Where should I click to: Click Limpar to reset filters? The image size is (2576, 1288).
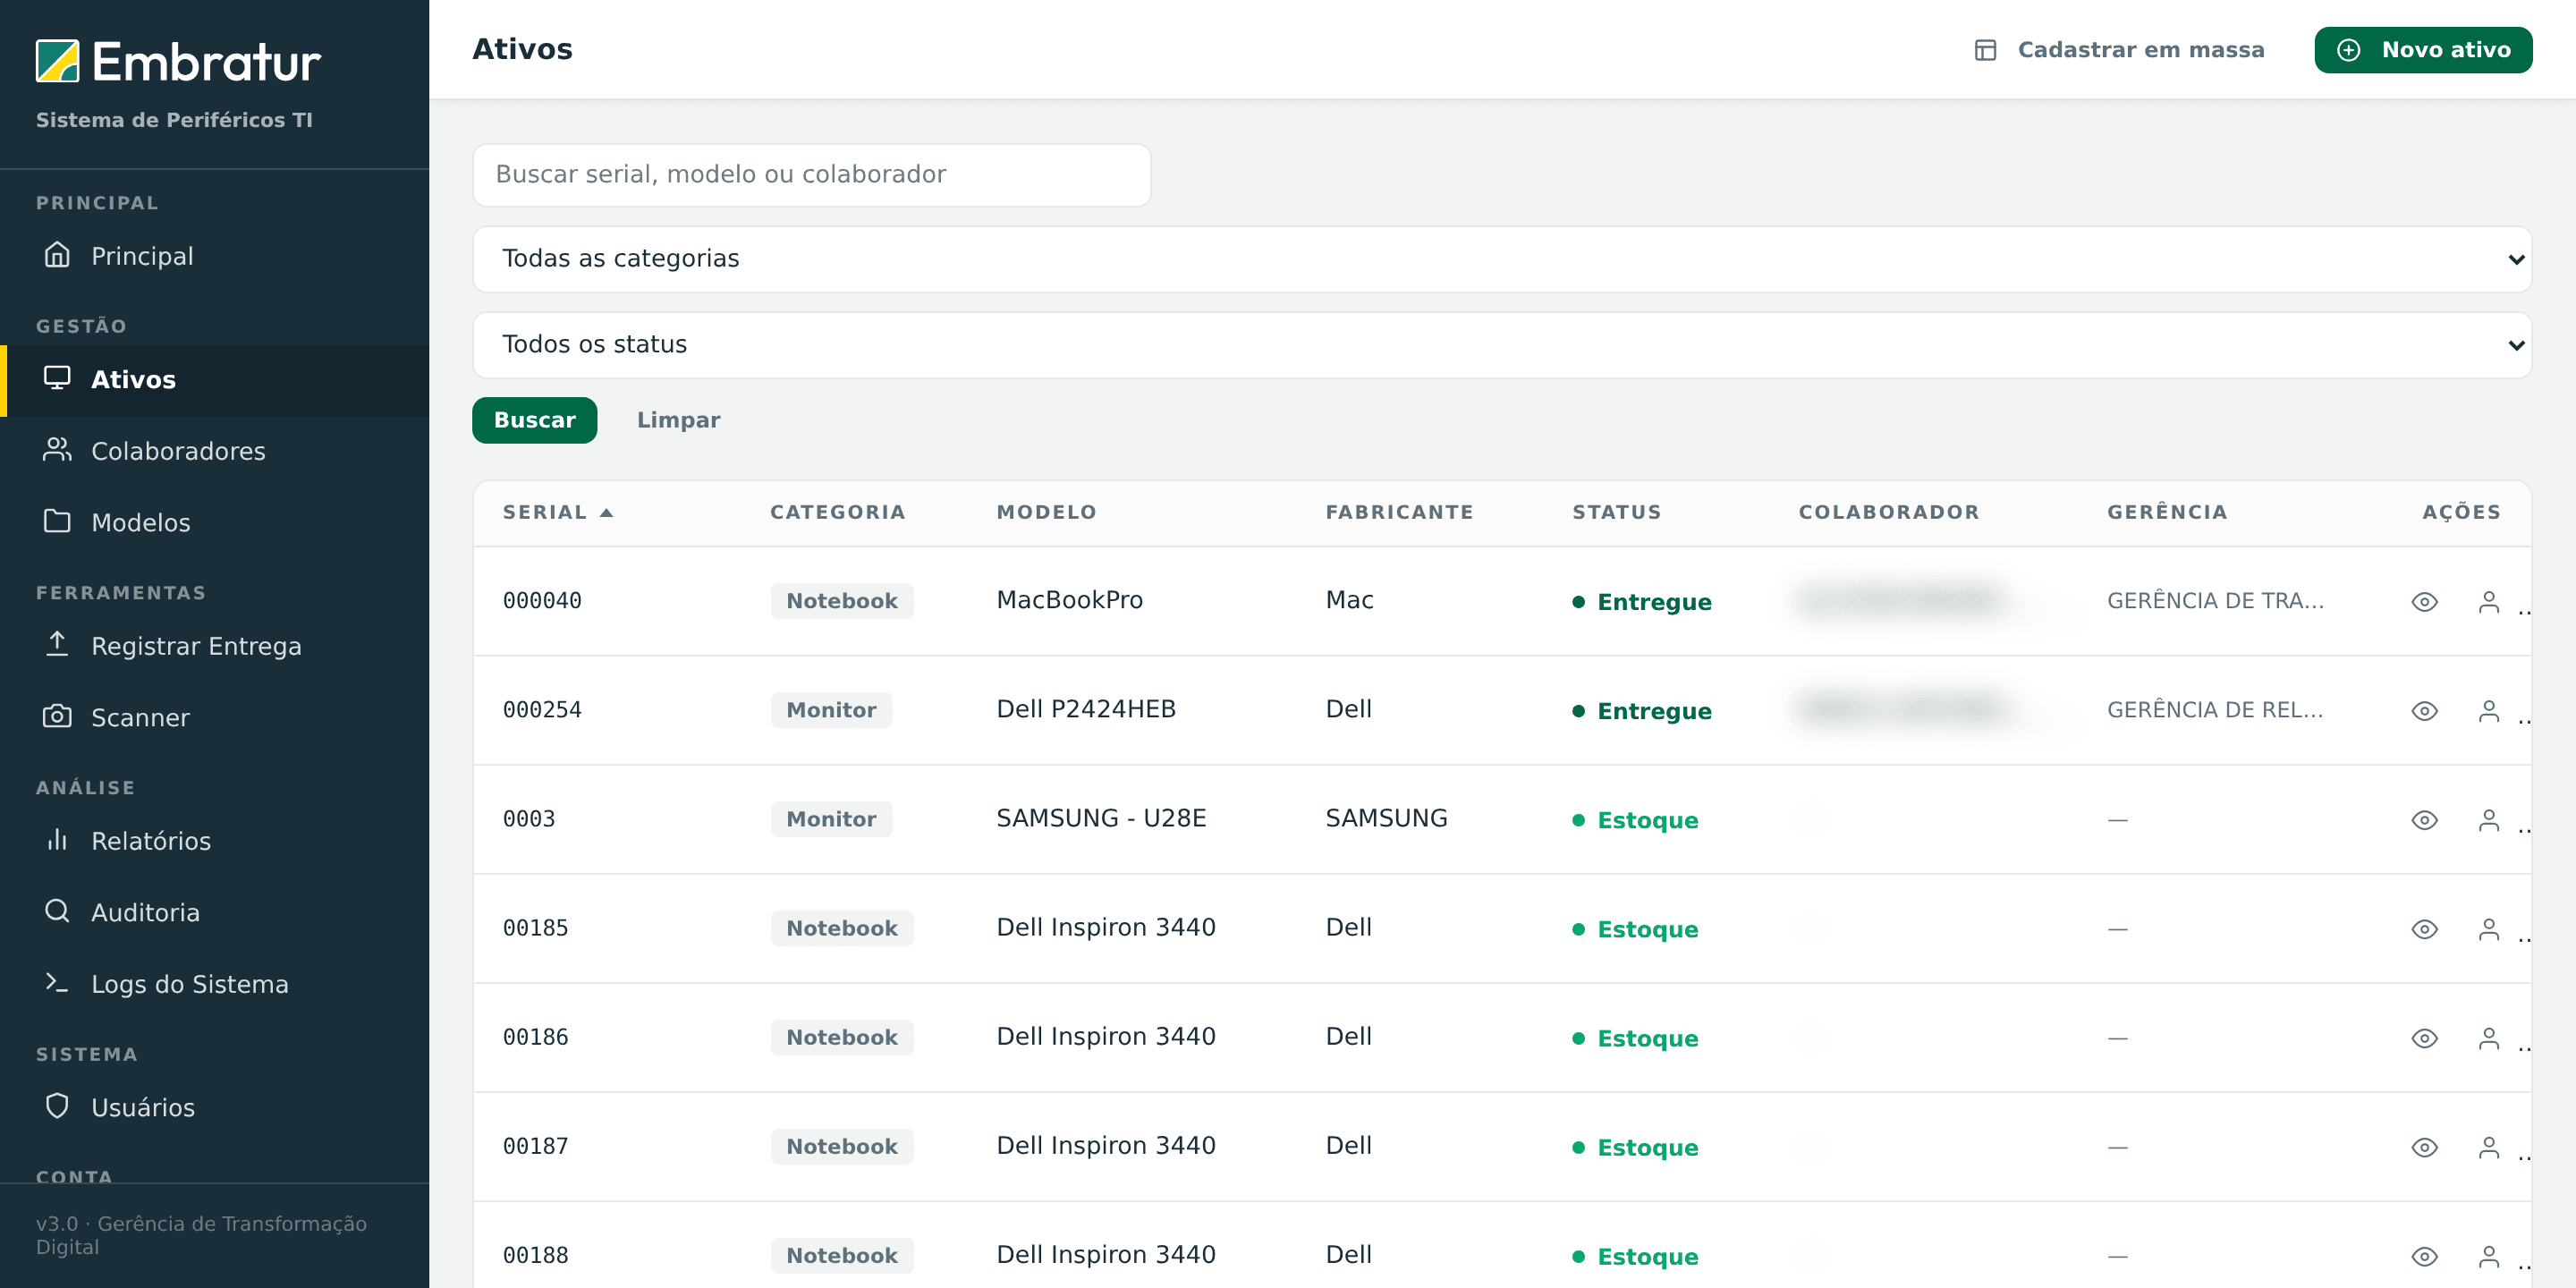pos(678,420)
